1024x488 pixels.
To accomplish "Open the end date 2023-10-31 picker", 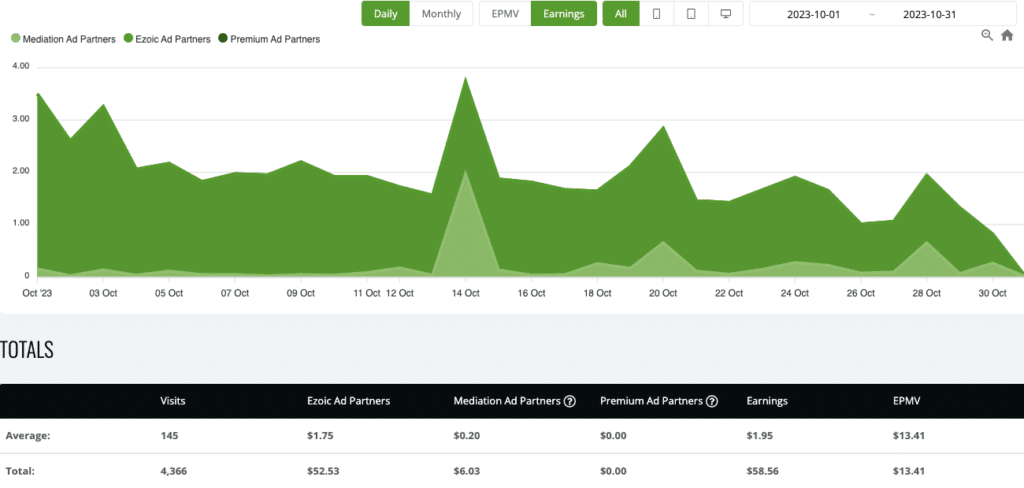I will click(x=930, y=14).
